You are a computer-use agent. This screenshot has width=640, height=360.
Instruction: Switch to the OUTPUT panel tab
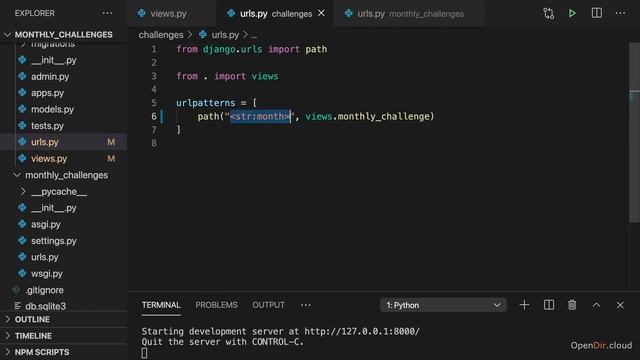point(268,305)
